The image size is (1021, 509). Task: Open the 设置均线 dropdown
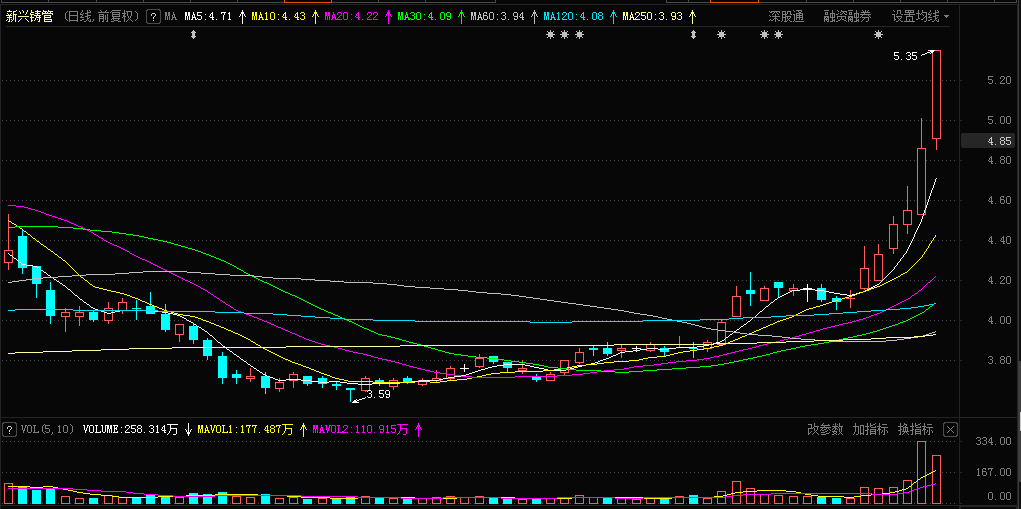(x=920, y=16)
